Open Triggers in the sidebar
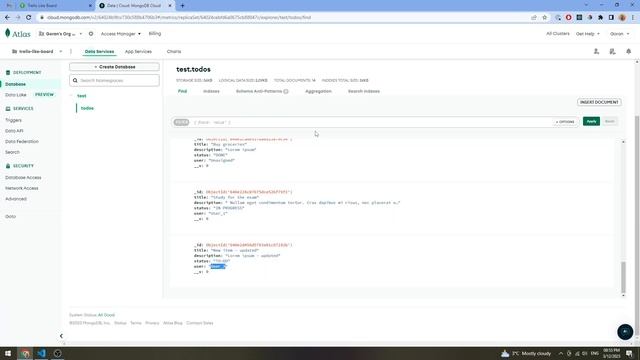Viewport: 640px width, 360px height. coord(13,120)
